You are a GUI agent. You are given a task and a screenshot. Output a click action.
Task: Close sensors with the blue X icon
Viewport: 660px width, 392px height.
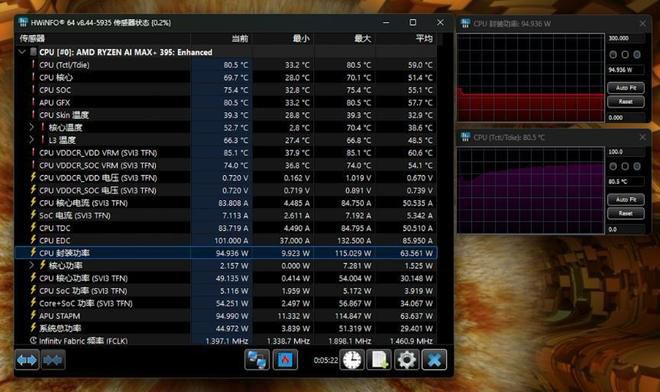[434, 360]
